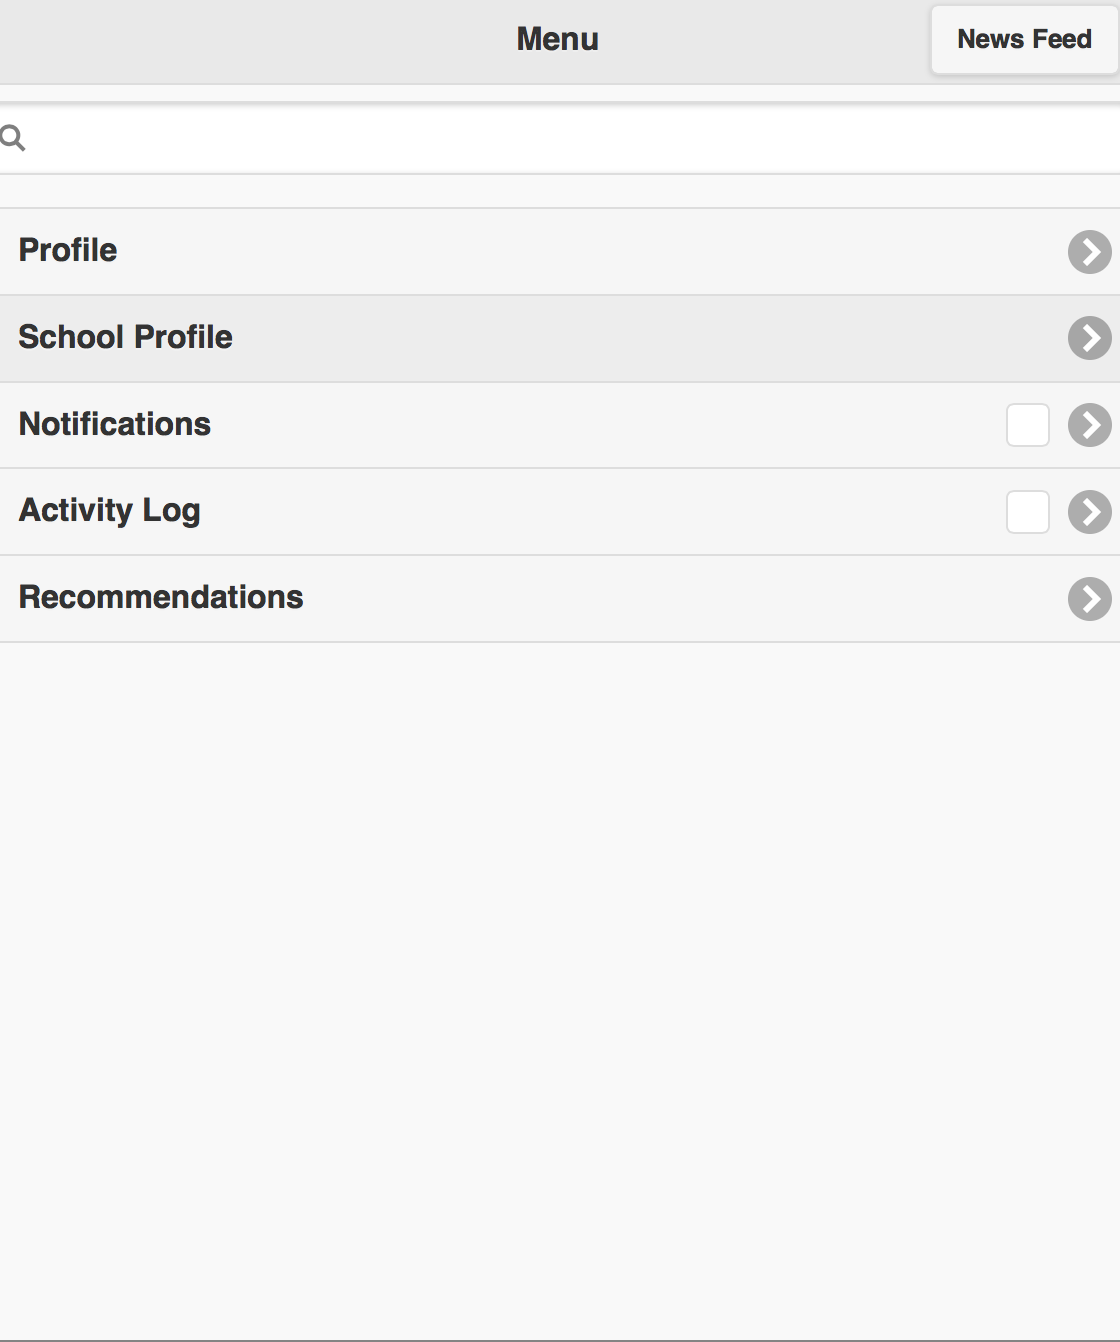Open the Recommendations menu label

click(161, 597)
